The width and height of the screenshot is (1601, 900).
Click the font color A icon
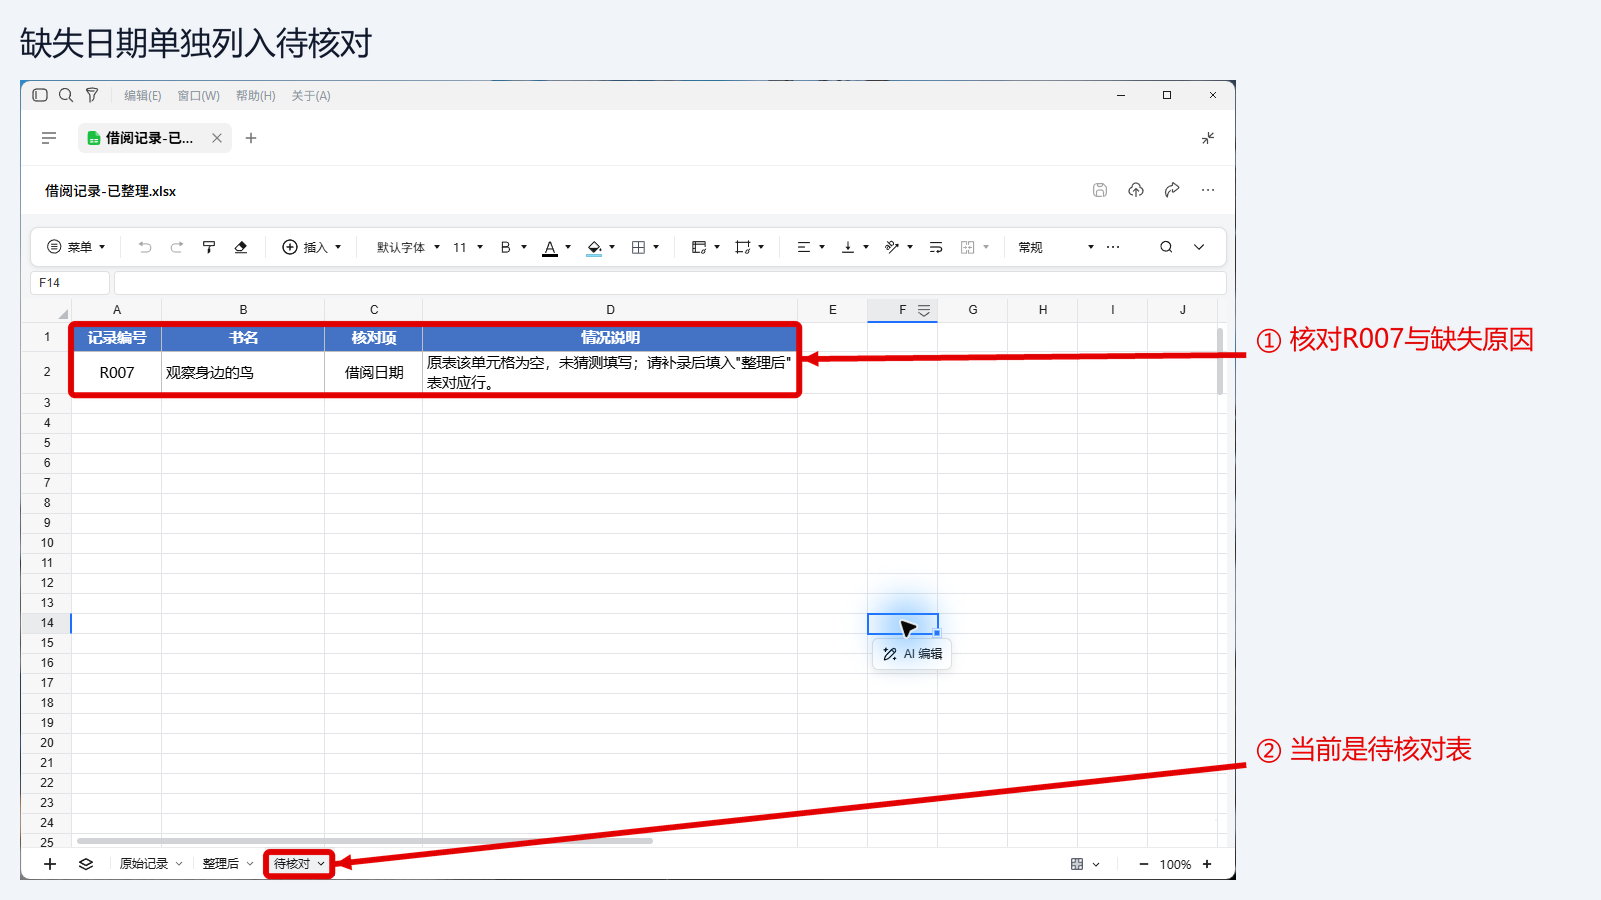coord(550,247)
